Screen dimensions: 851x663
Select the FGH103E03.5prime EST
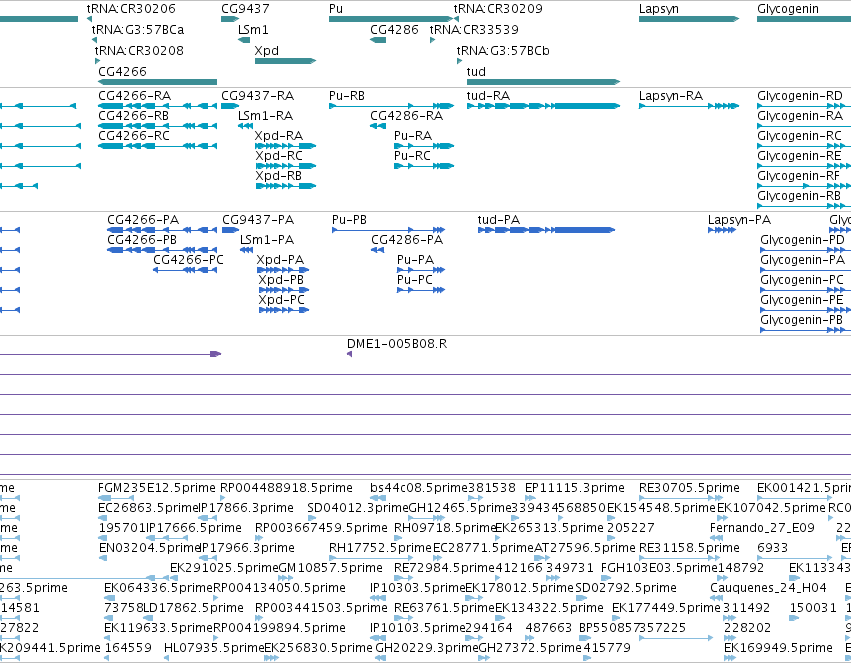click(604, 578)
